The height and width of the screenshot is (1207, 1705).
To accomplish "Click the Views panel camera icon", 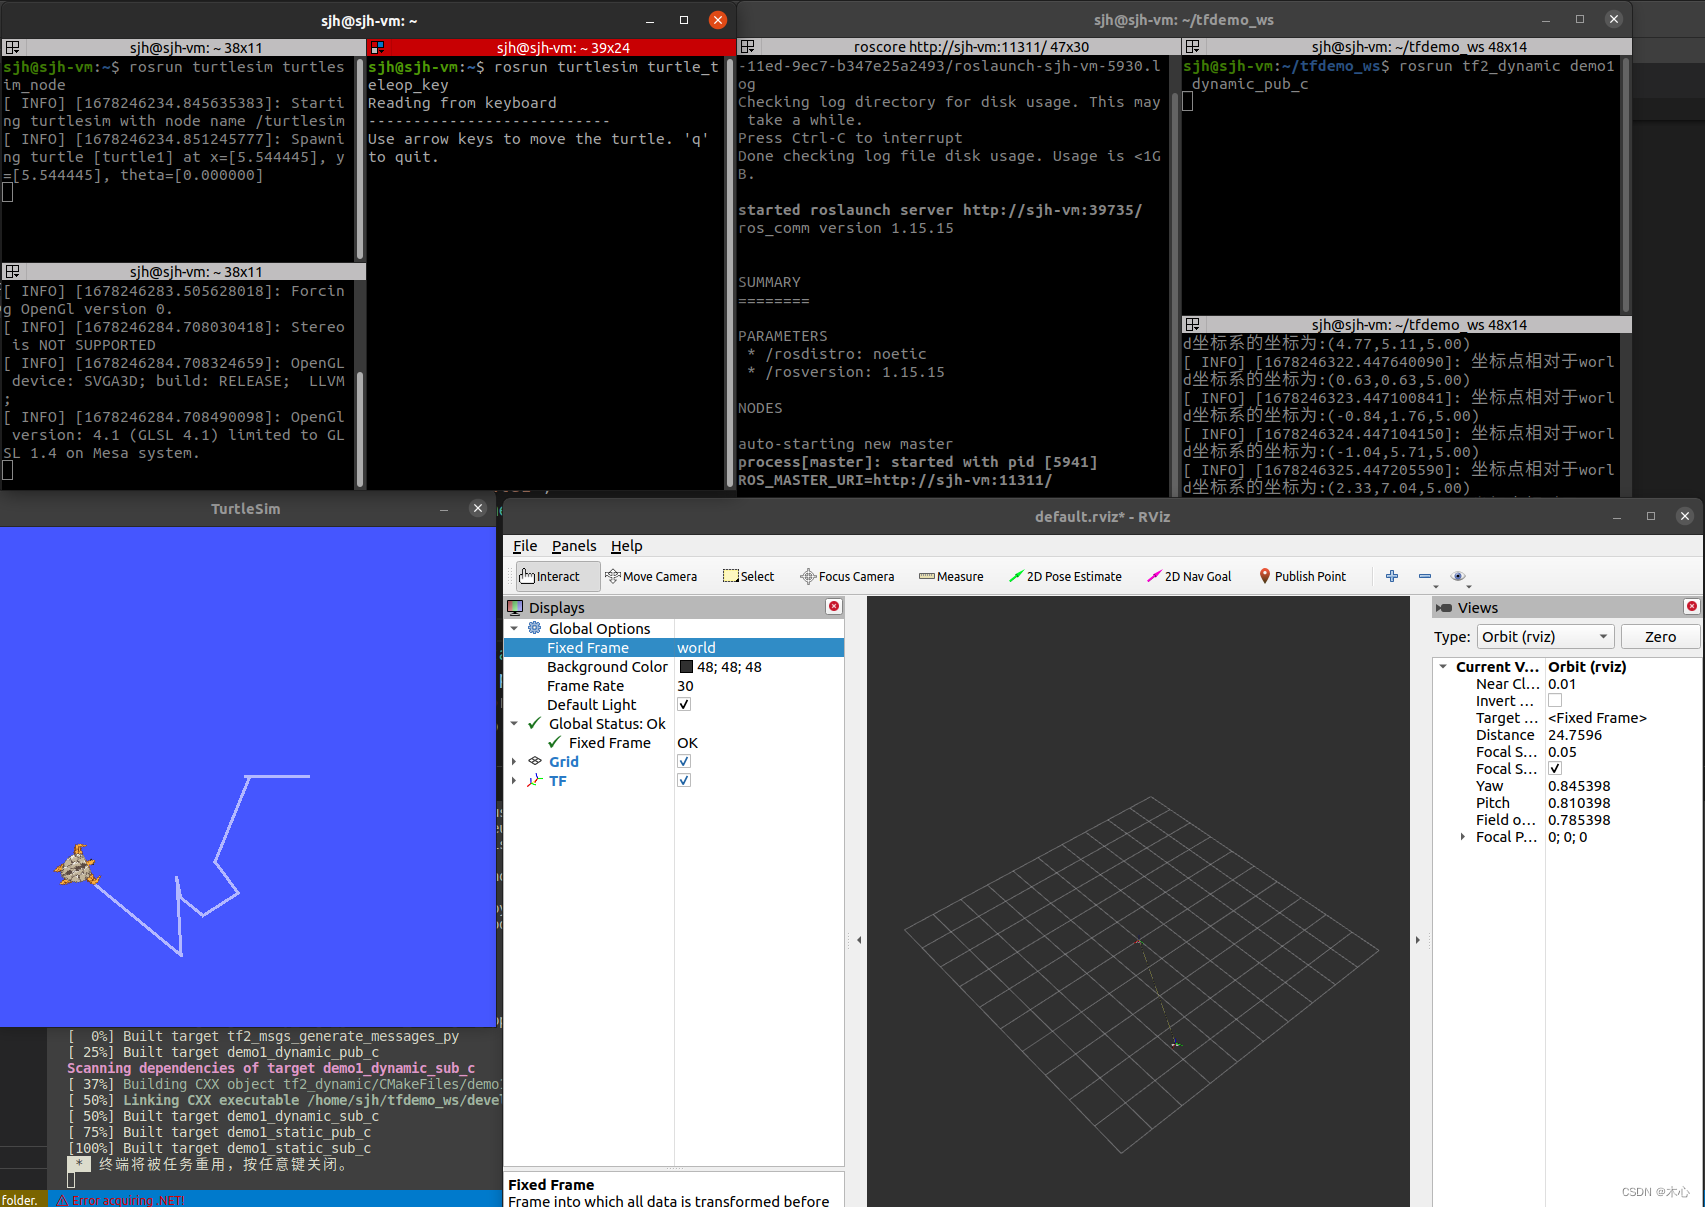I will [1444, 607].
